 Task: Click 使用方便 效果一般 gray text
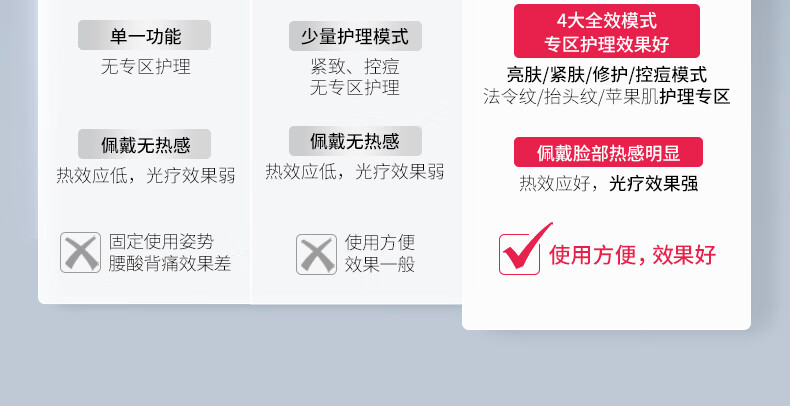pyautogui.click(x=380, y=253)
